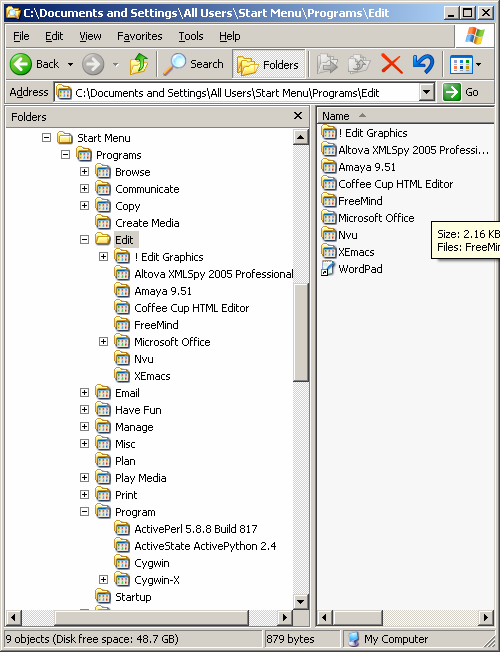Screen dimensions: 500x652
Task: Collapse the Edit folder node
Action: pos(84,240)
